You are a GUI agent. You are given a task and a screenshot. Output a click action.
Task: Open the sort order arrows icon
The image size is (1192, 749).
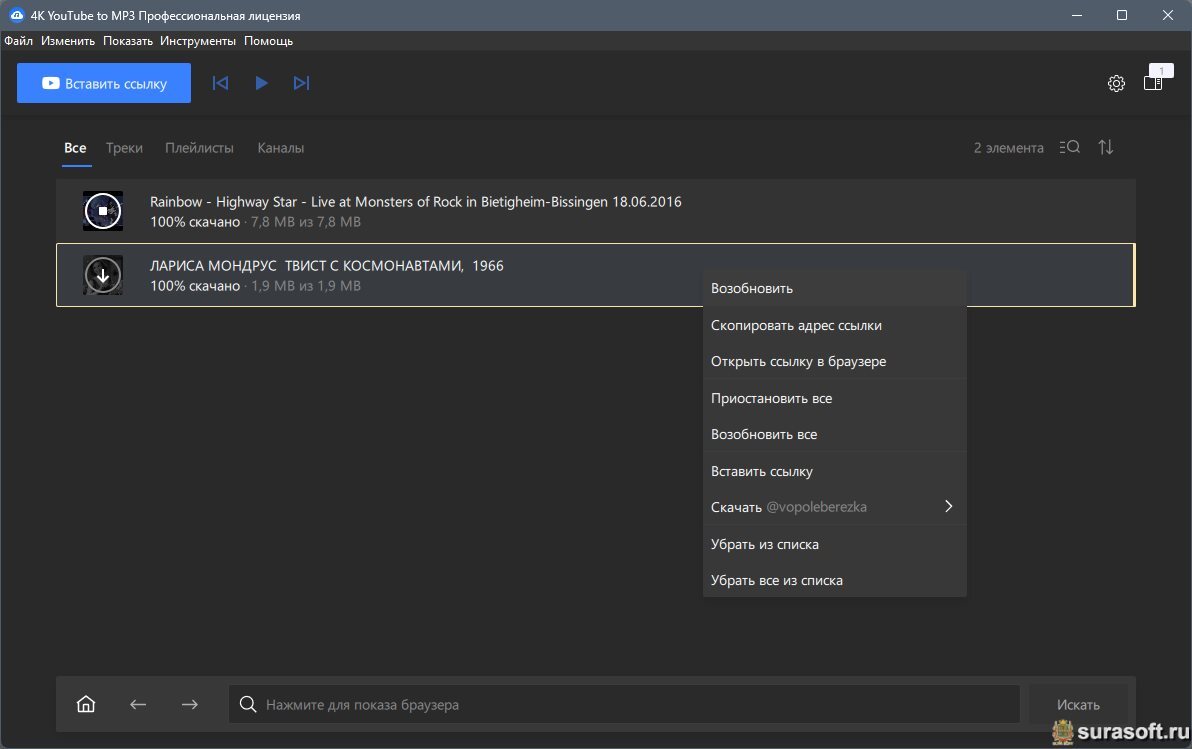click(1106, 148)
